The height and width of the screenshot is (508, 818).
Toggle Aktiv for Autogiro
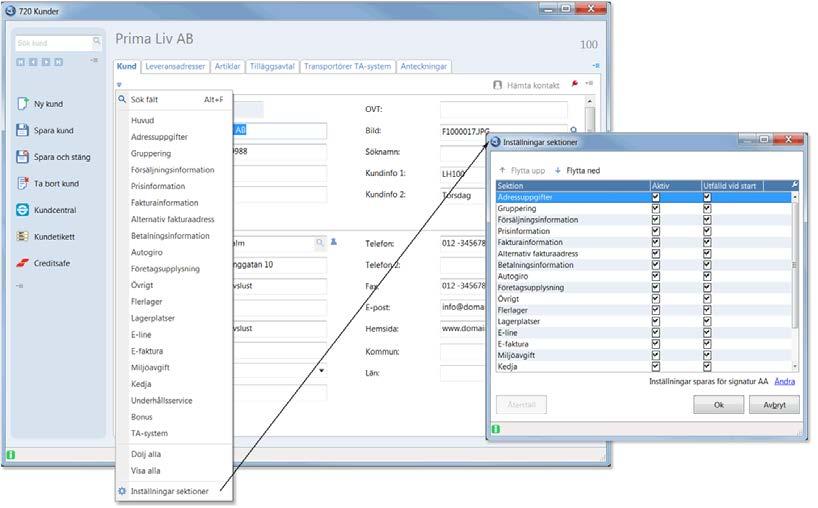click(x=656, y=276)
